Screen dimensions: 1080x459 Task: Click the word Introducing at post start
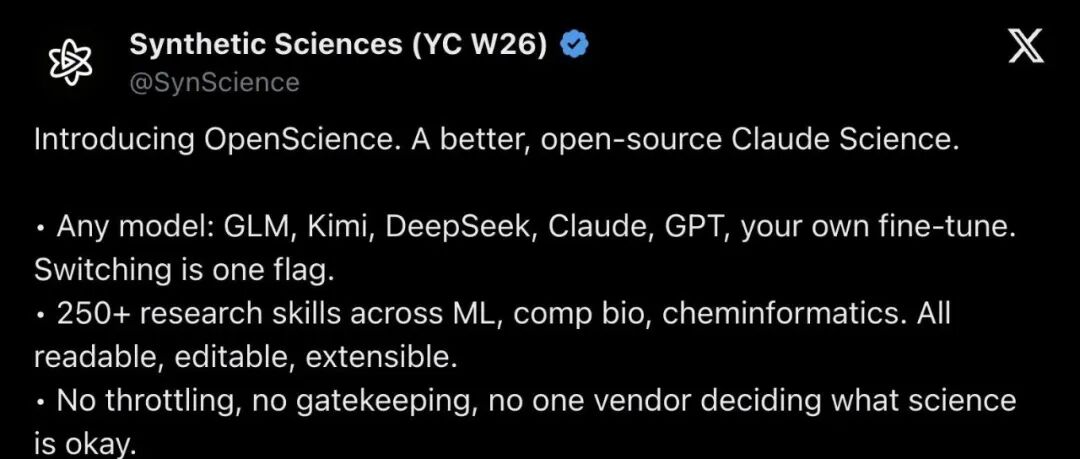point(114,140)
